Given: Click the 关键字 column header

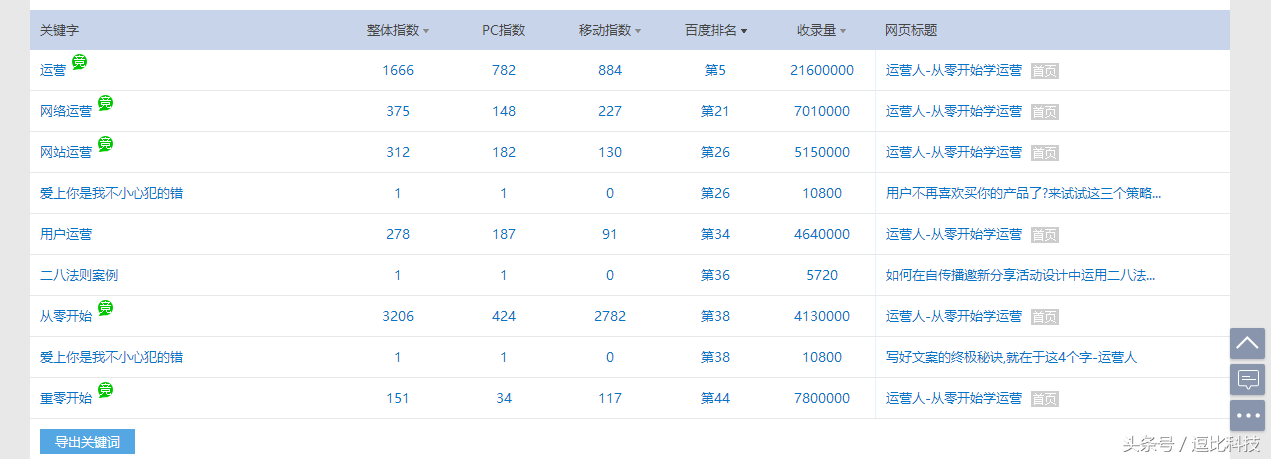Looking at the screenshot, I should 59,31.
